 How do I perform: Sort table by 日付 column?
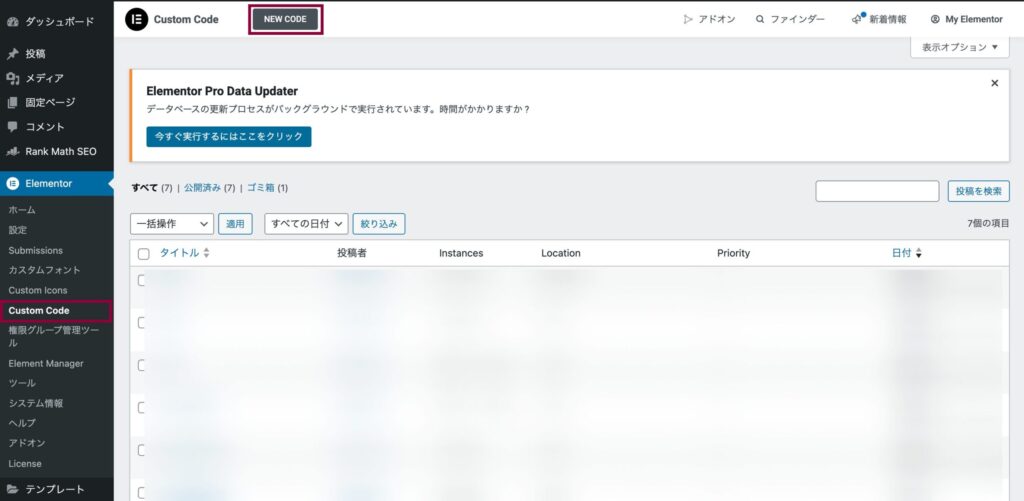pyautogui.click(x=901, y=253)
